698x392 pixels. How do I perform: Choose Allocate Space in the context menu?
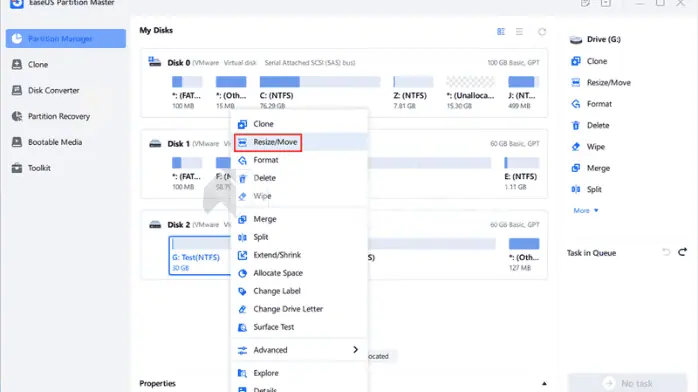coord(300,273)
